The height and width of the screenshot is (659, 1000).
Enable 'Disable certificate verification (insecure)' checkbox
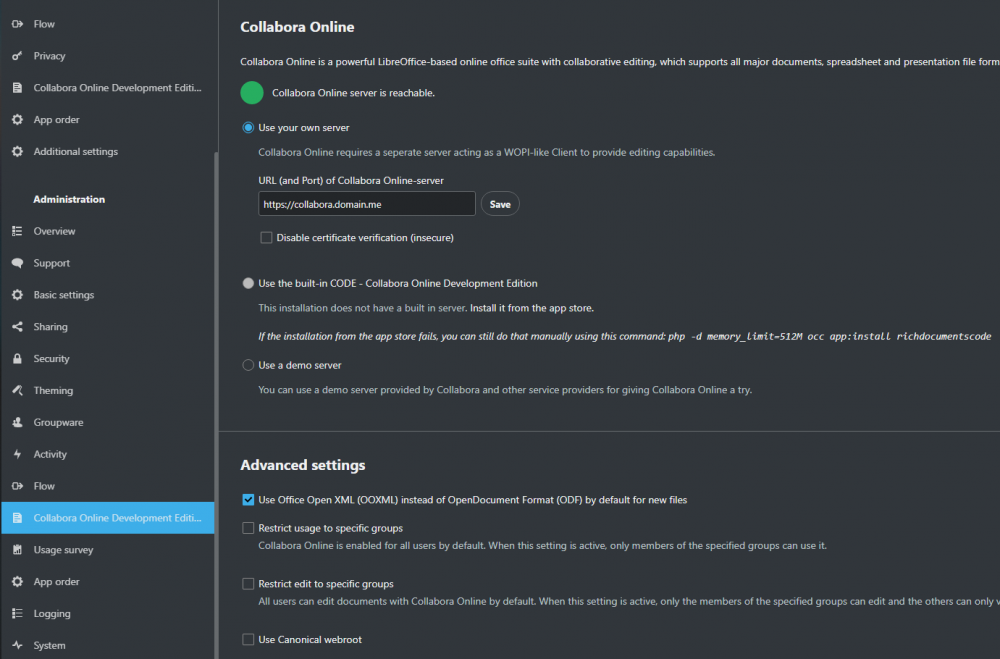click(266, 237)
